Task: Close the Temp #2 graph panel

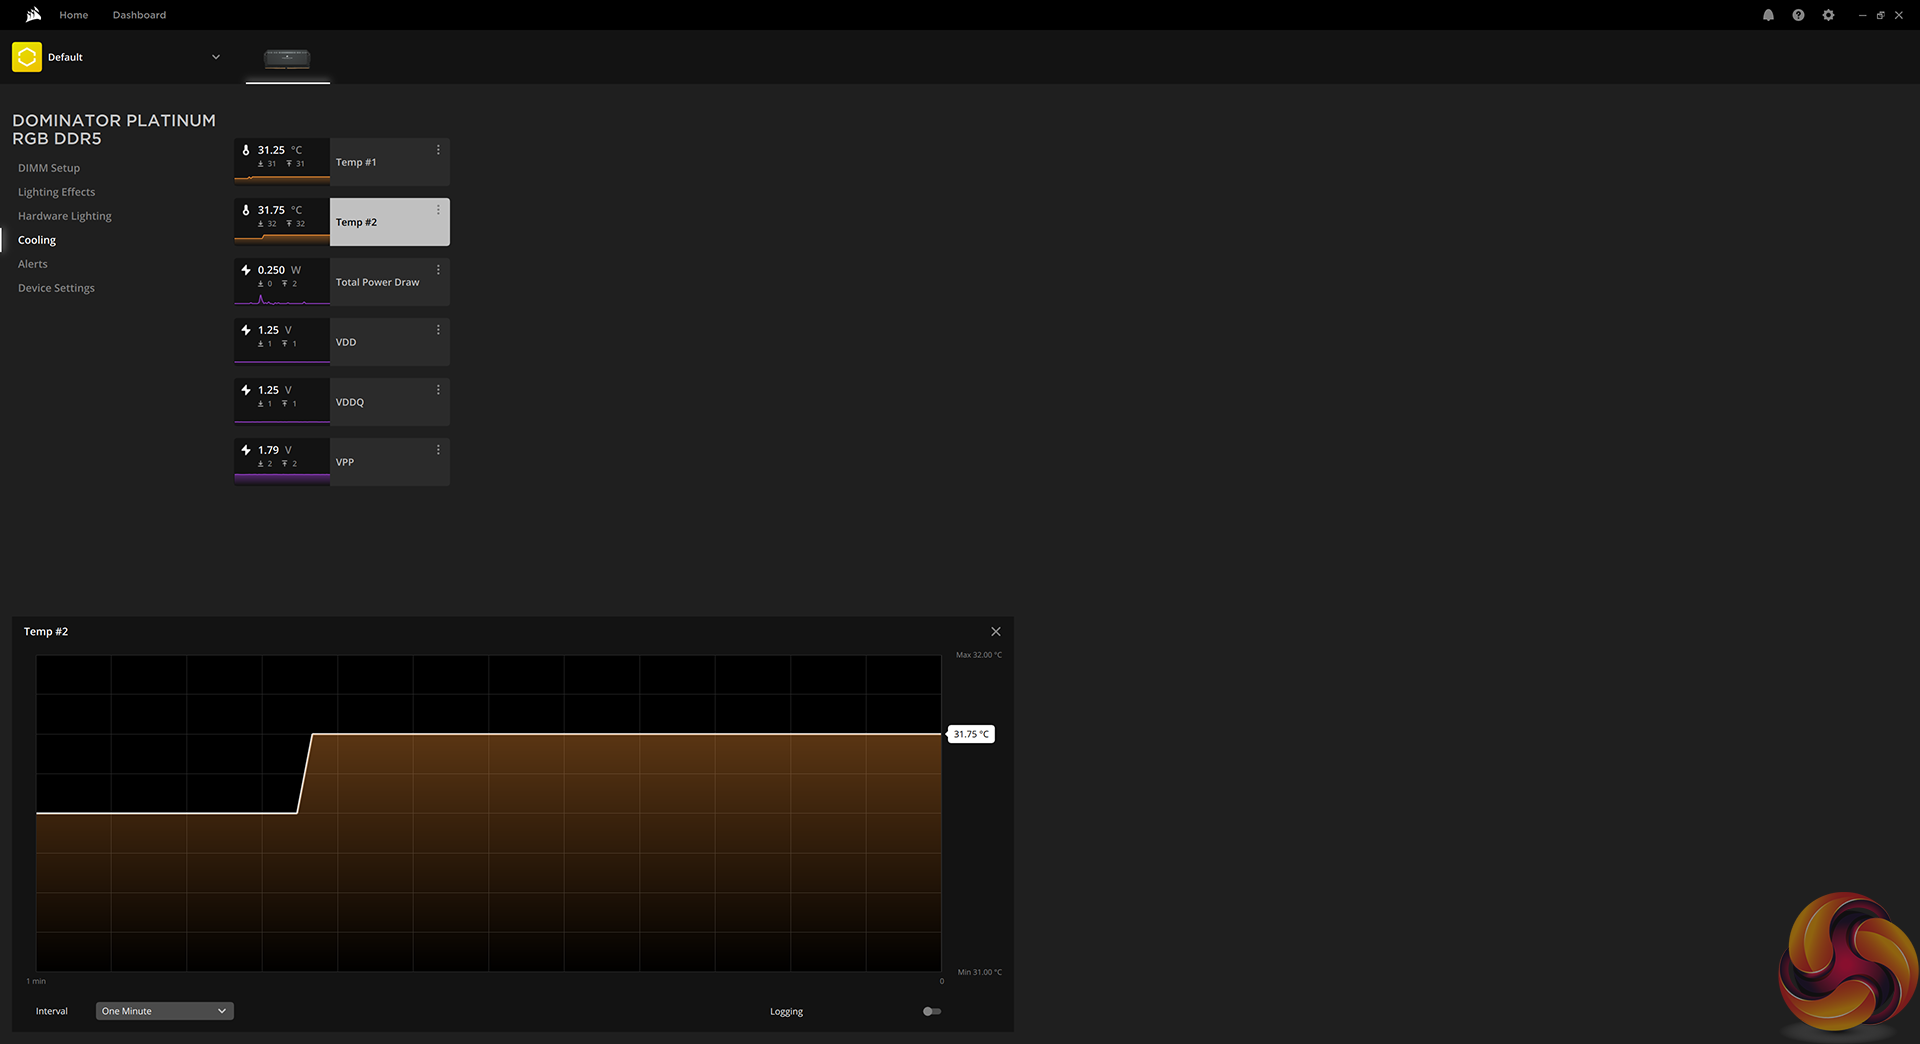Action: coord(996,632)
